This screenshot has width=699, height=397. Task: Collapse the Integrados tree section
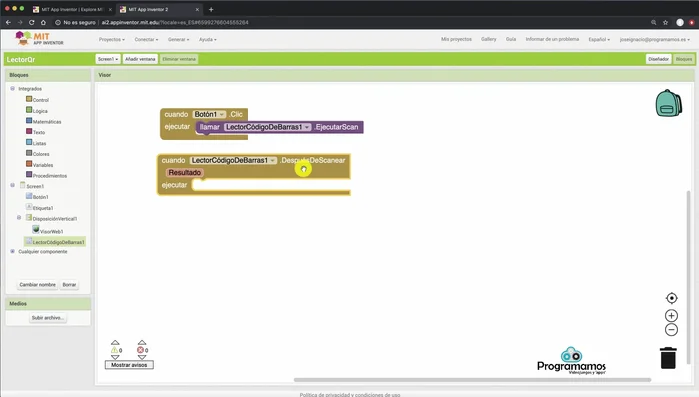[x=12, y=89]
